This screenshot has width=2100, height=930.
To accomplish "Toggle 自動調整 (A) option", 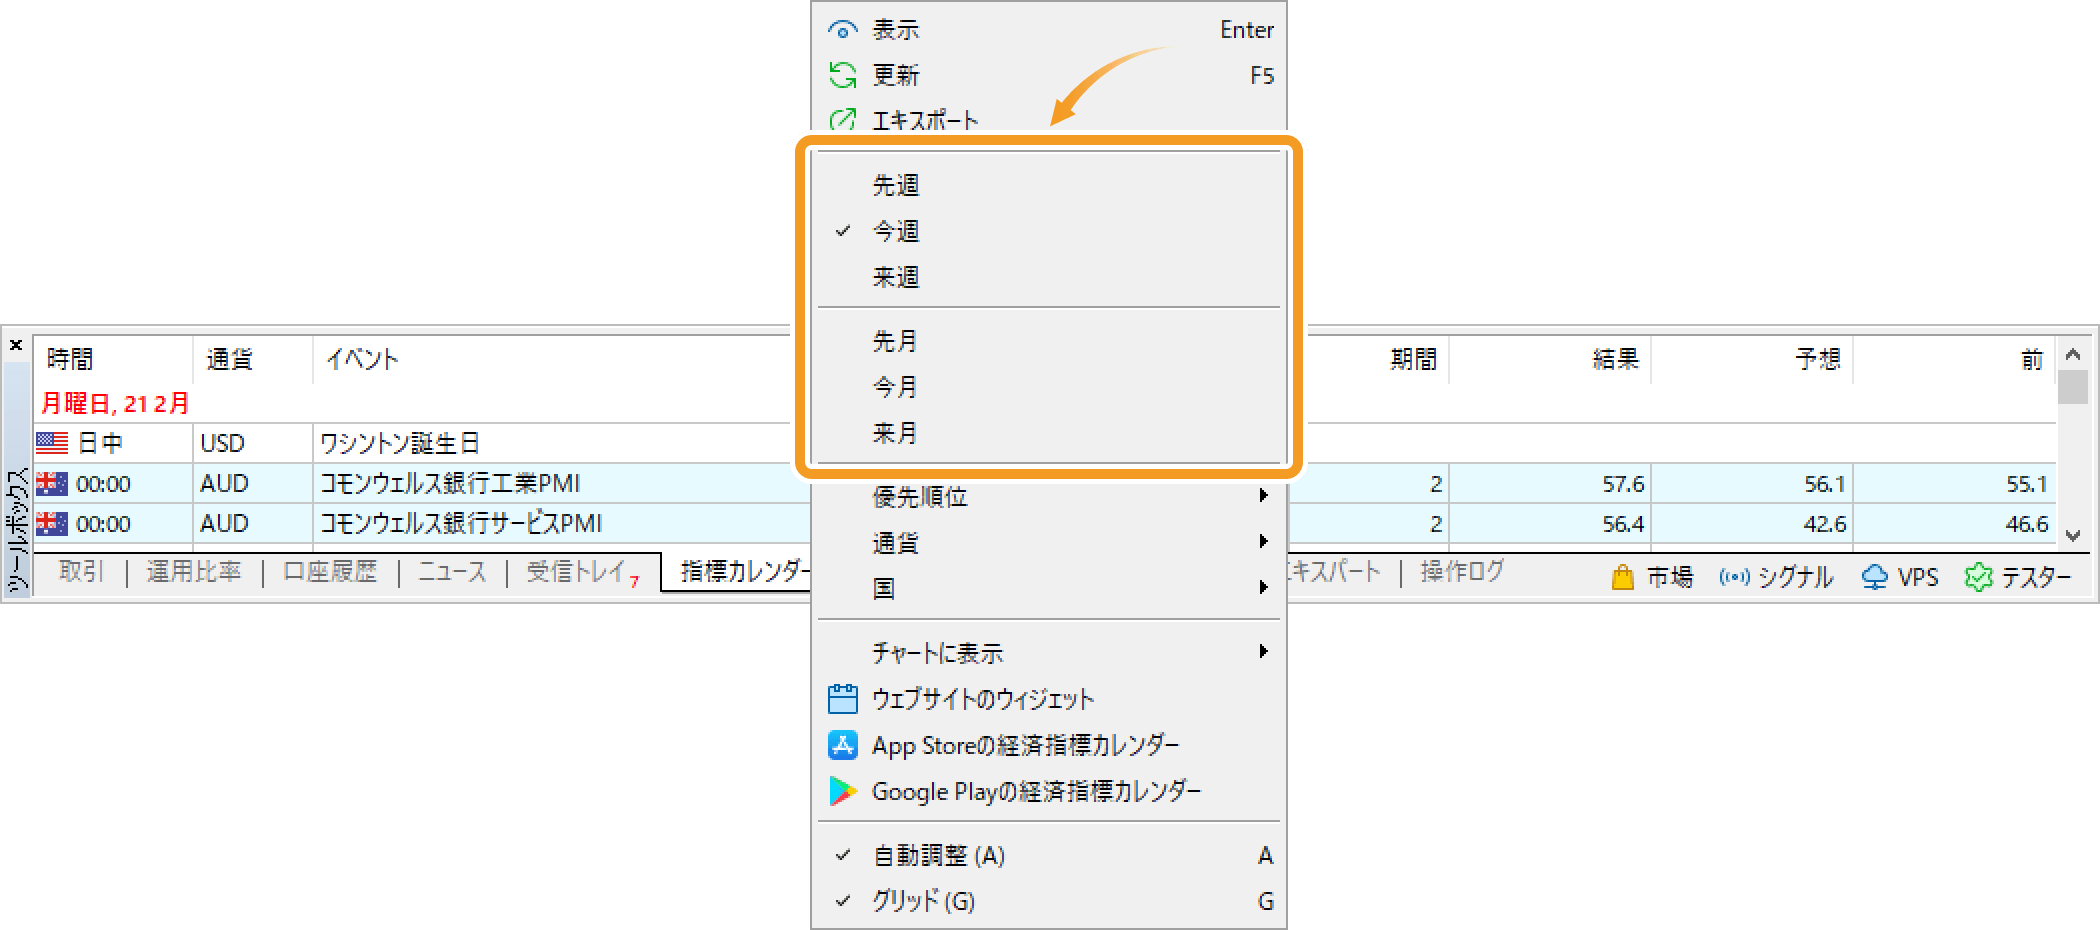I will click(x=1049, y=855).
